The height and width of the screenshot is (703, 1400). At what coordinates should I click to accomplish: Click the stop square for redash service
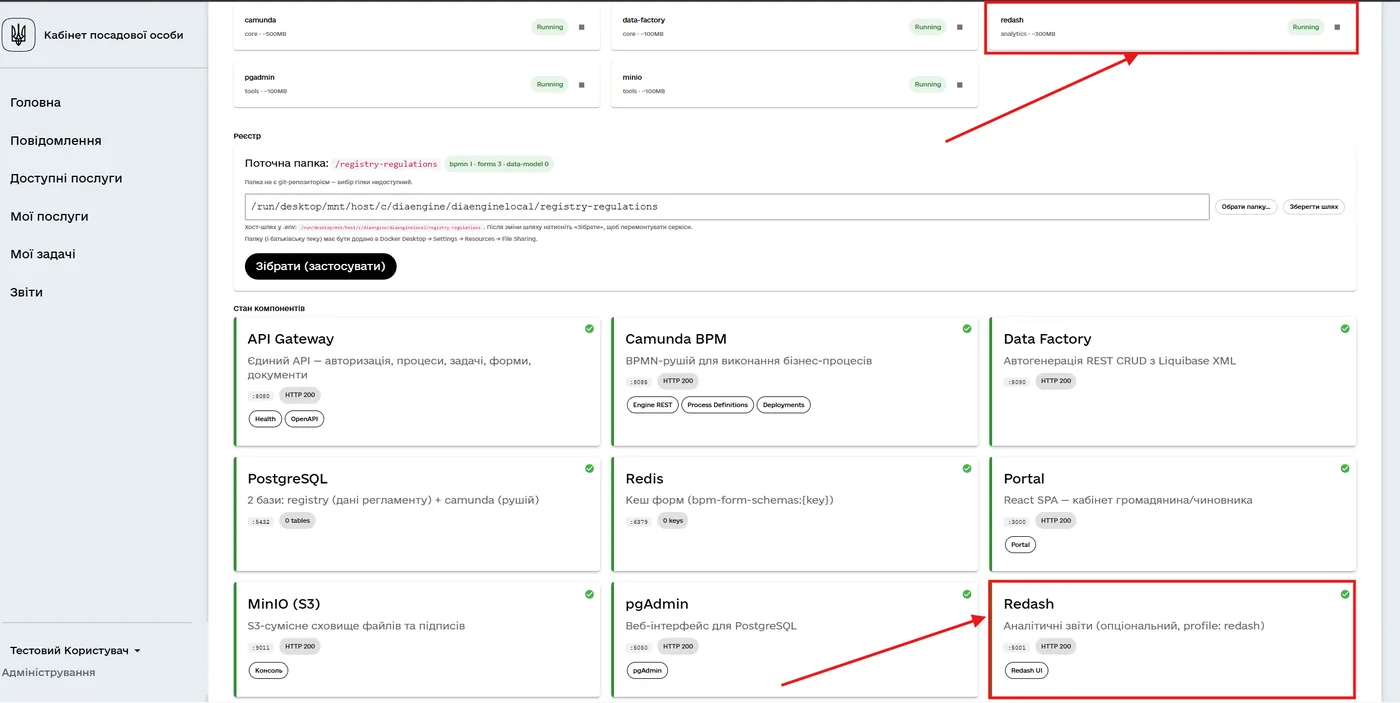(x=1337, y=27)
